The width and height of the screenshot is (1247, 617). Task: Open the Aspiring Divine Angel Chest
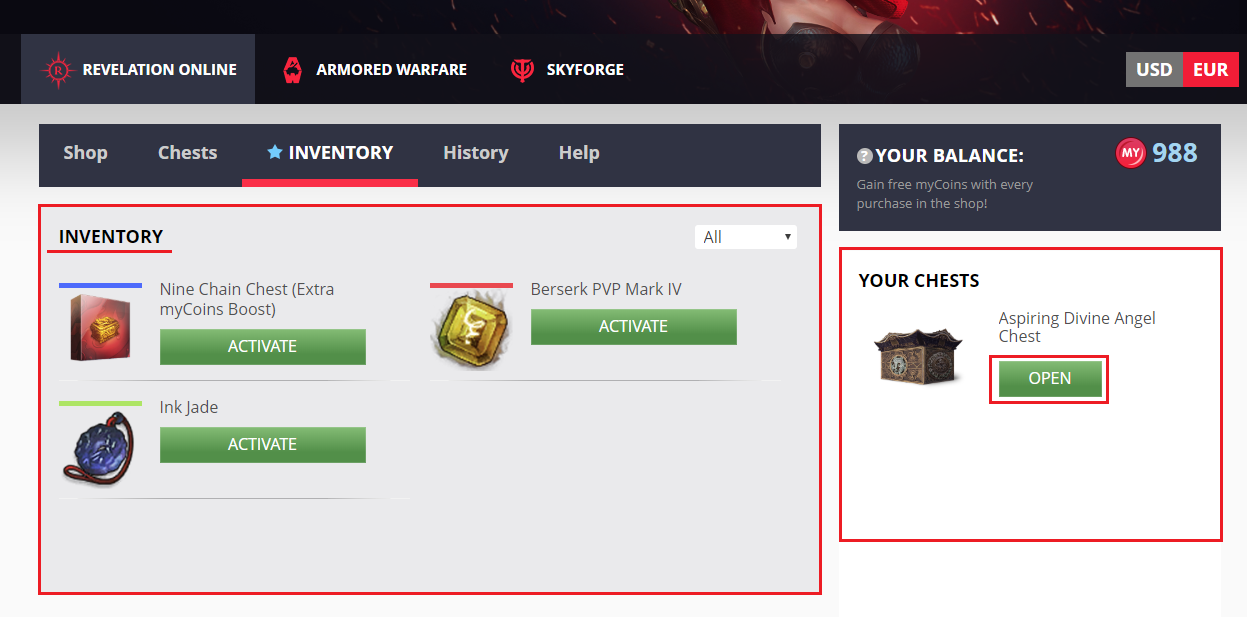pos(1050,378)
